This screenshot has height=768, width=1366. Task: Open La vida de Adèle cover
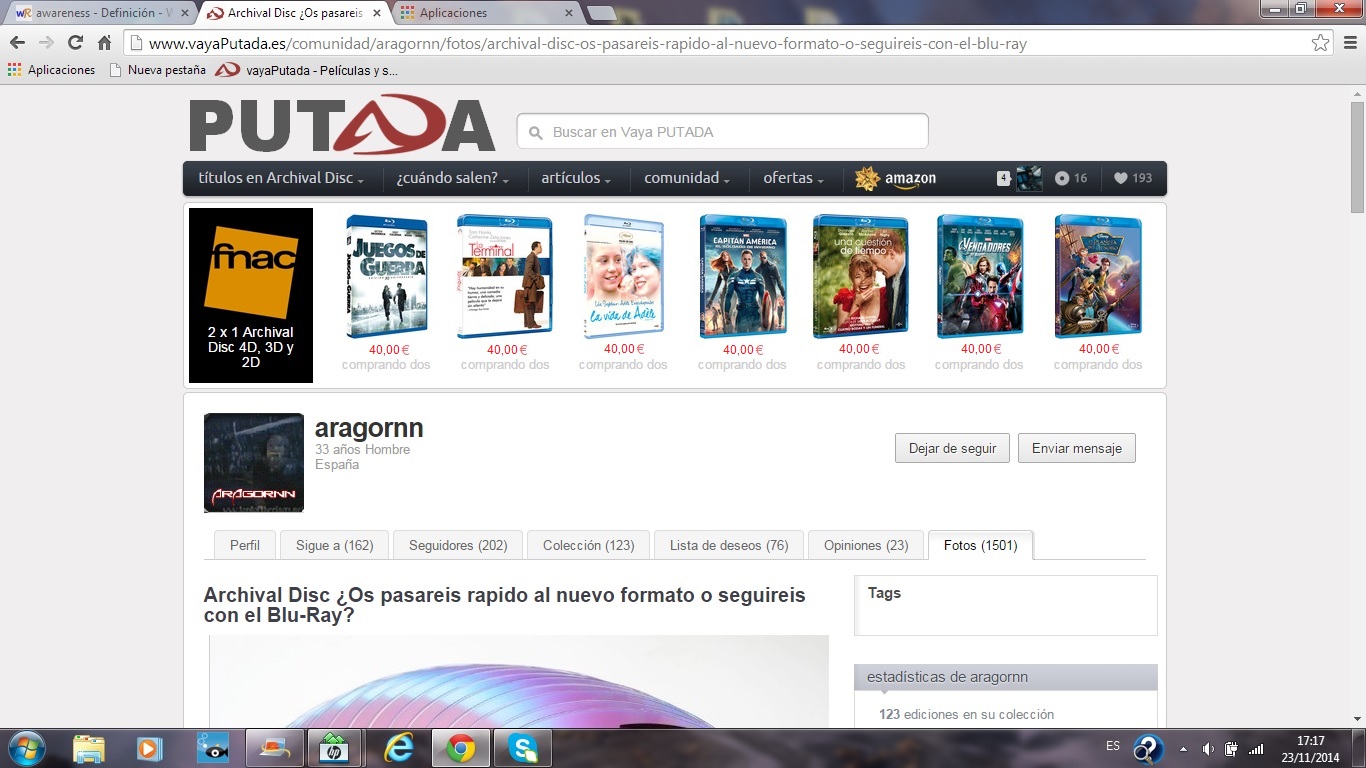click(623, 277)
